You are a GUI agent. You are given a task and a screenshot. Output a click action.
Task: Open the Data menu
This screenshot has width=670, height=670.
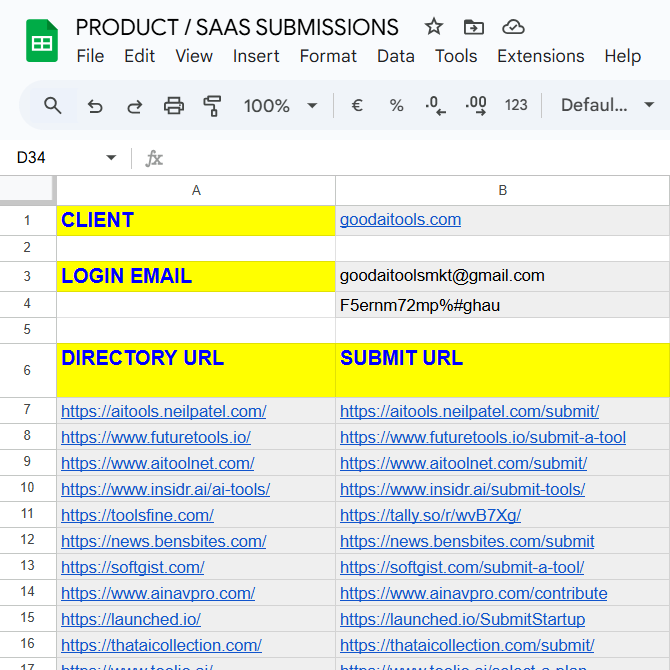point(396,56)
